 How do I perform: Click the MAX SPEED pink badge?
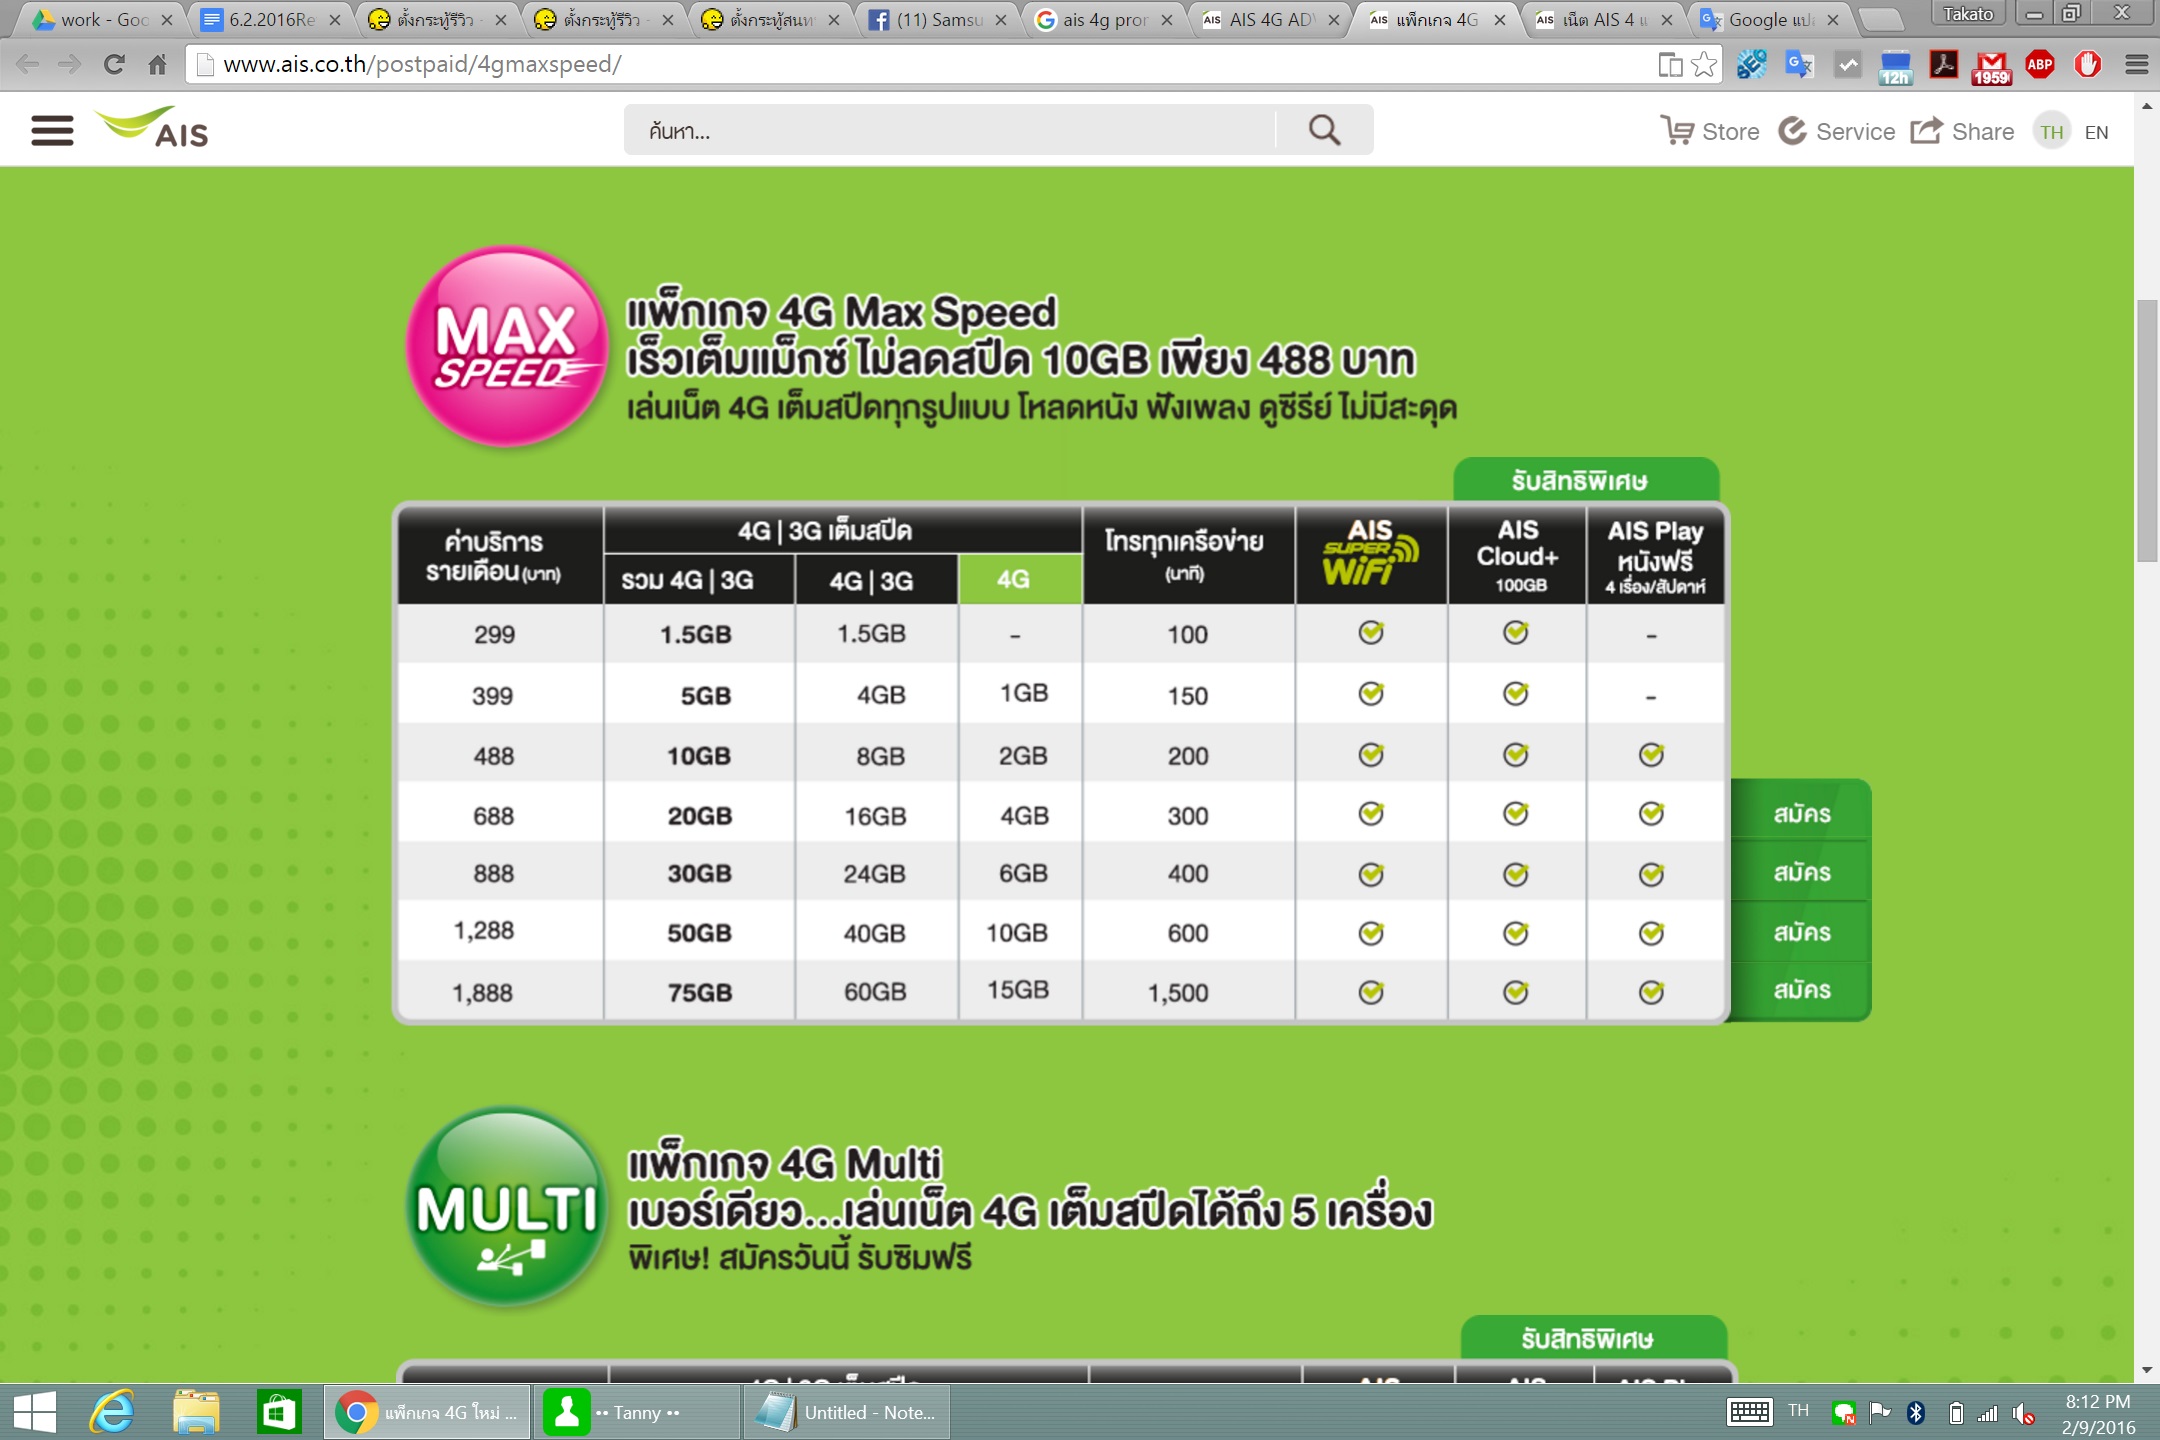pos(507,346)
